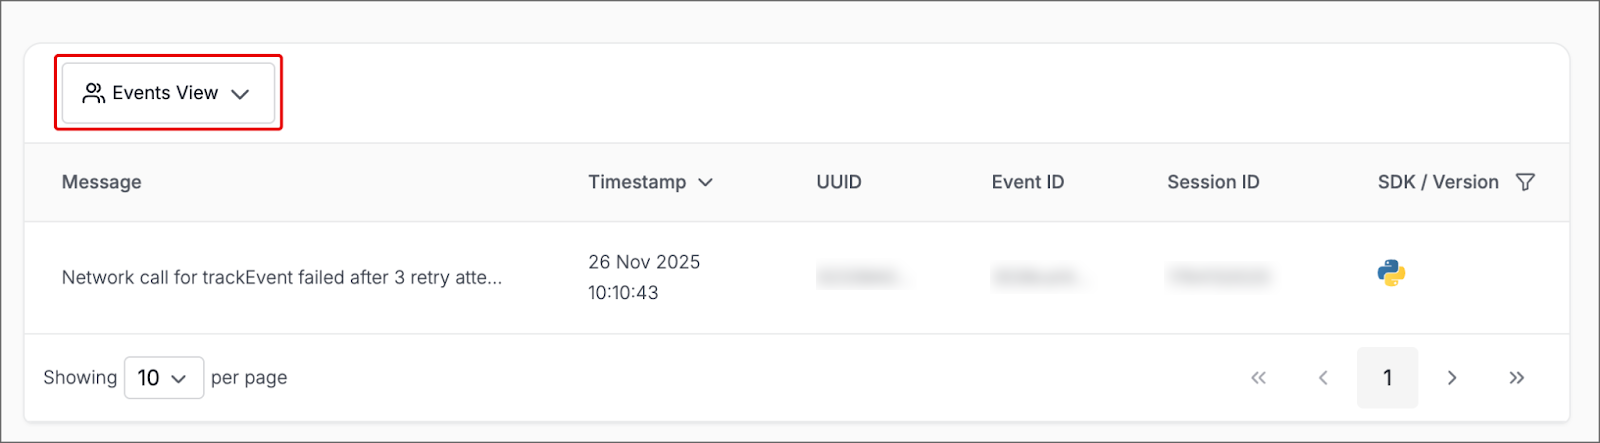Sort by the Timestamp column header
Viewport: 1600px width, 443px height.
637,182
